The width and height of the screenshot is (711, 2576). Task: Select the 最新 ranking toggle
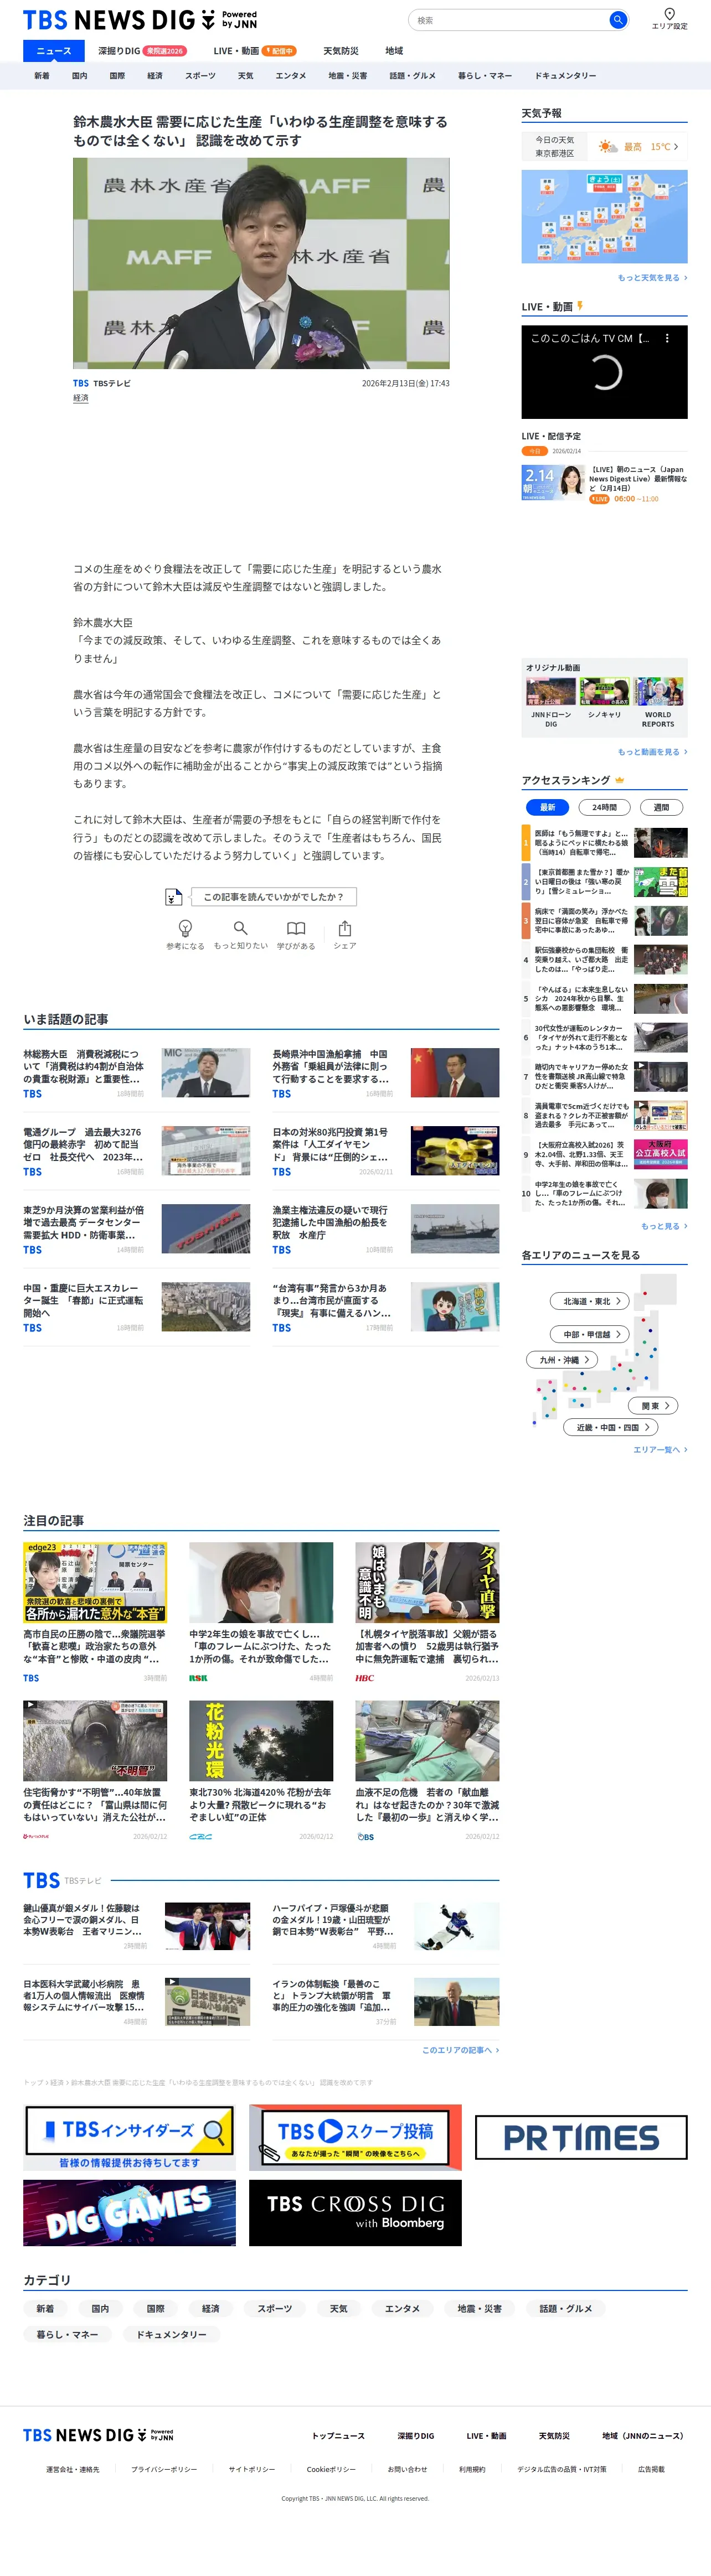coord(547,807)
